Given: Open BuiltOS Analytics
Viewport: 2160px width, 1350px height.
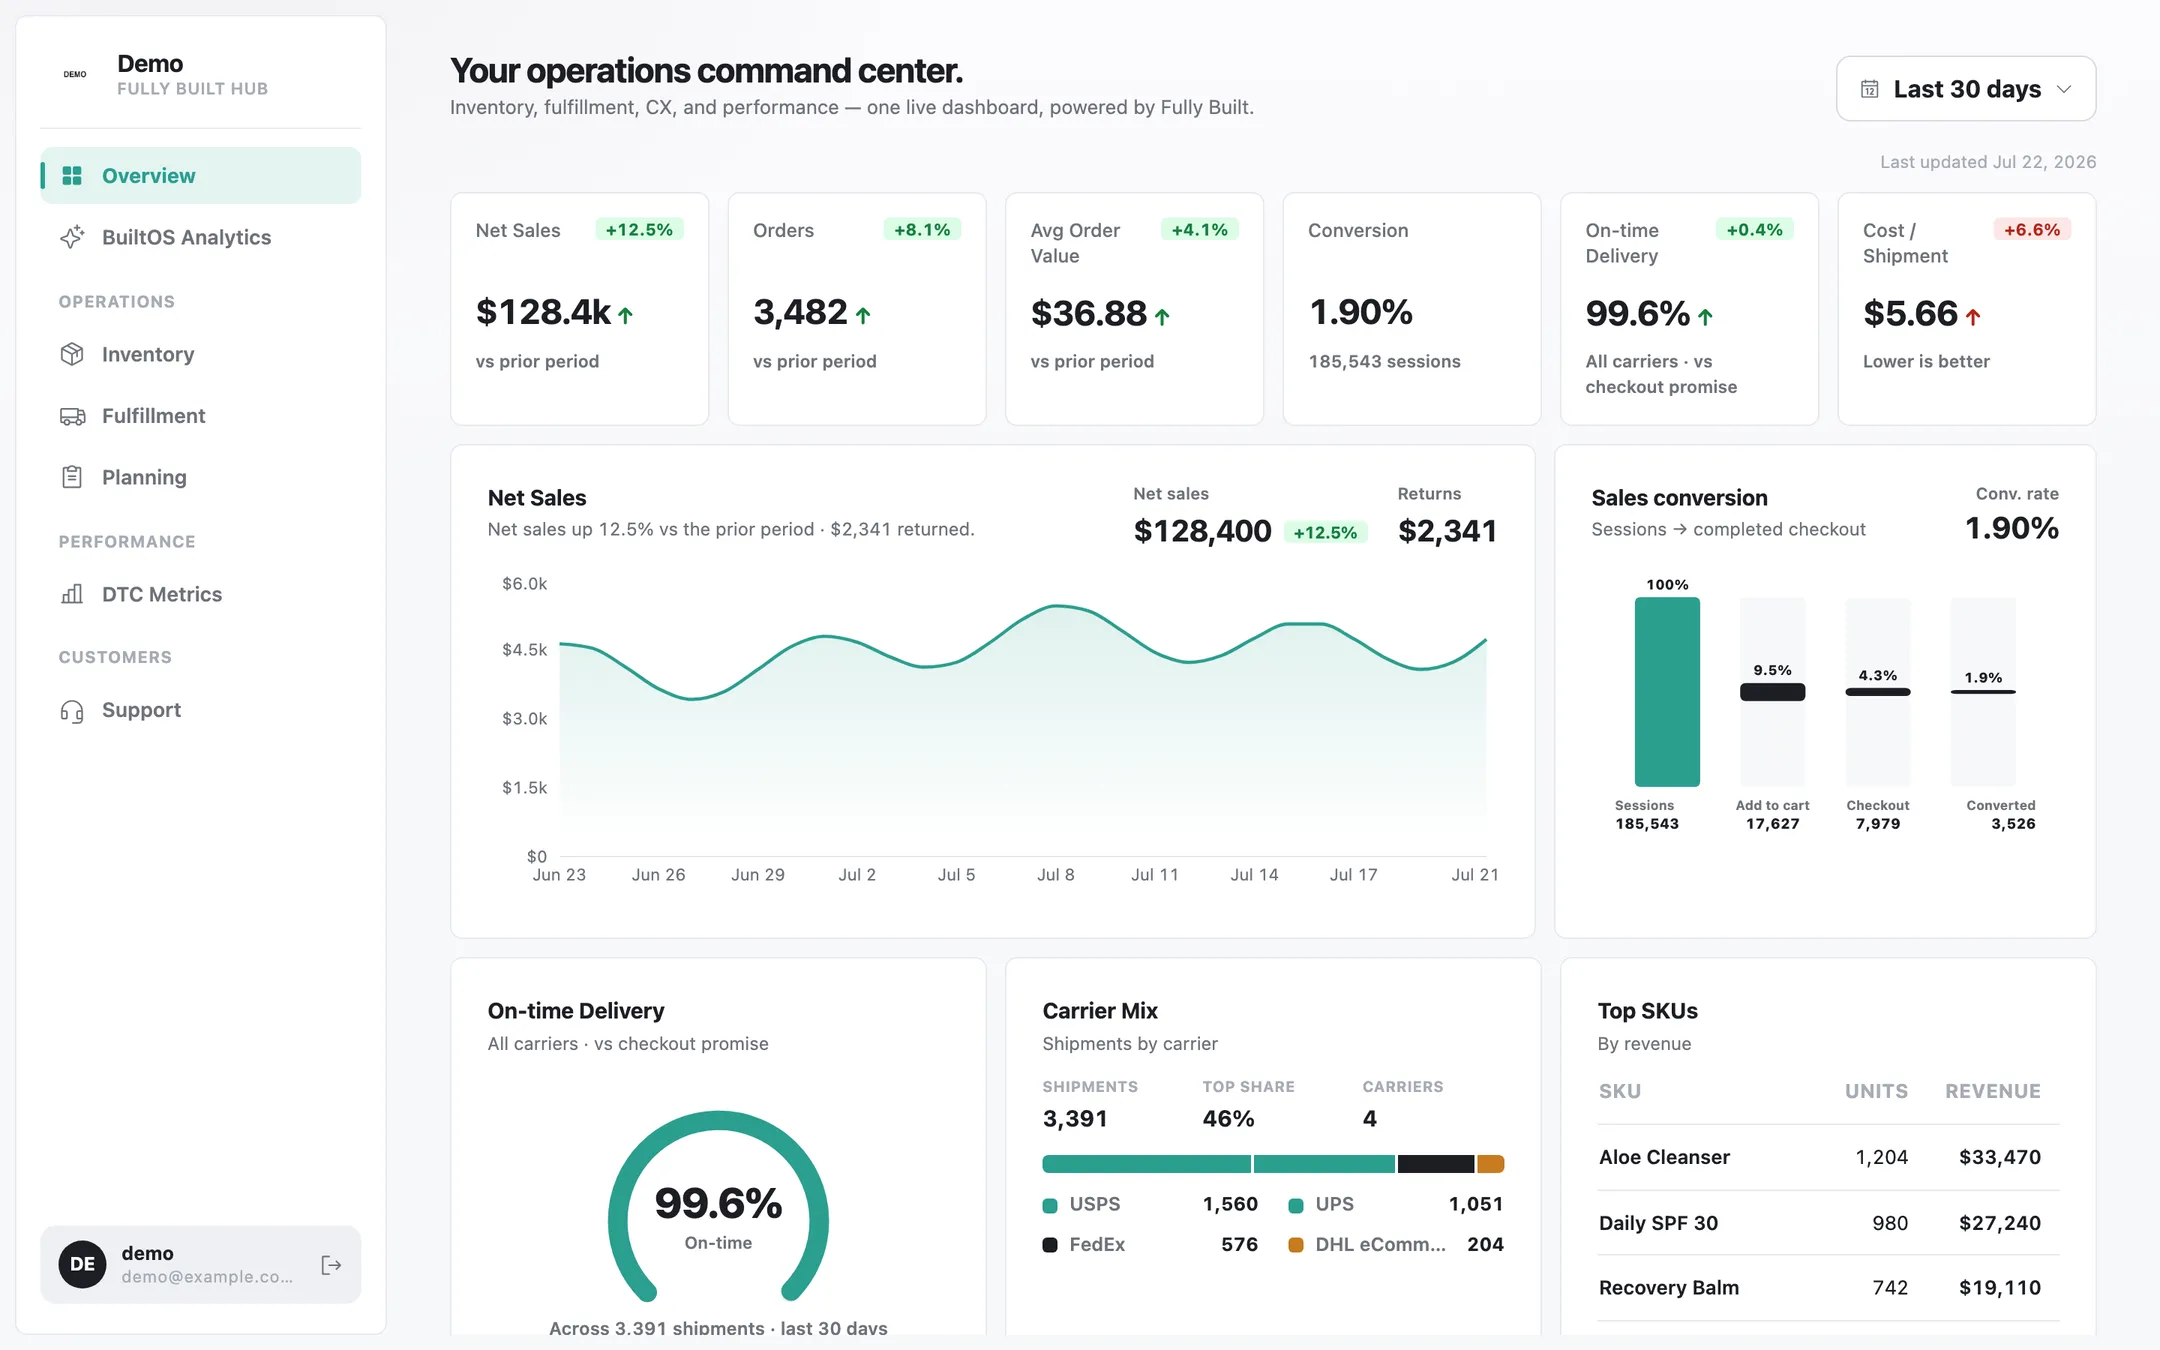Looking at the screenshot, I should pos(201,237).
